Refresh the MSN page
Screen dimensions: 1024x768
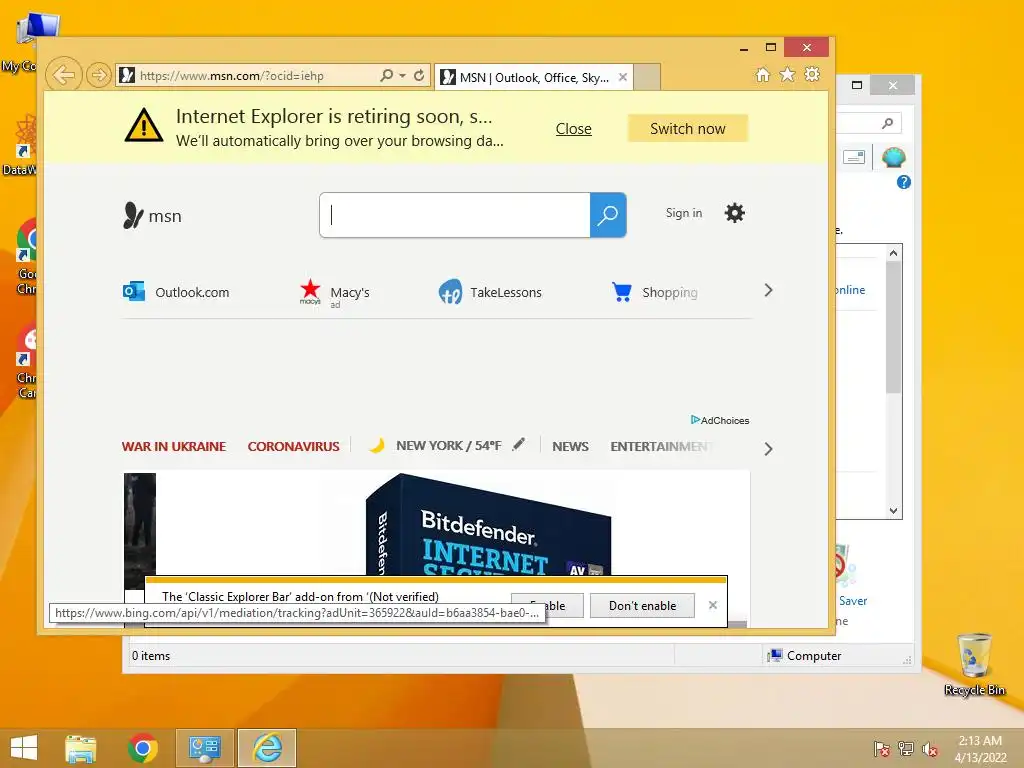tap(419, 76)
